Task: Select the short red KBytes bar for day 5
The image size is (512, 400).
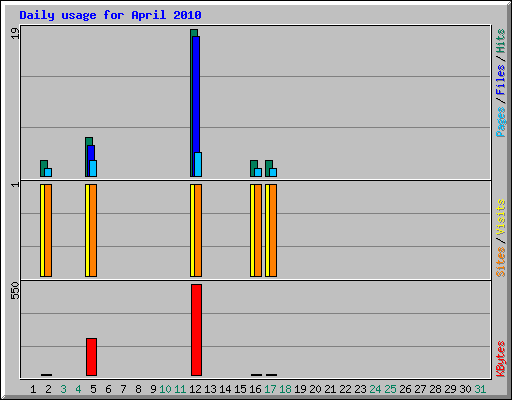Action: pos(91,357)
